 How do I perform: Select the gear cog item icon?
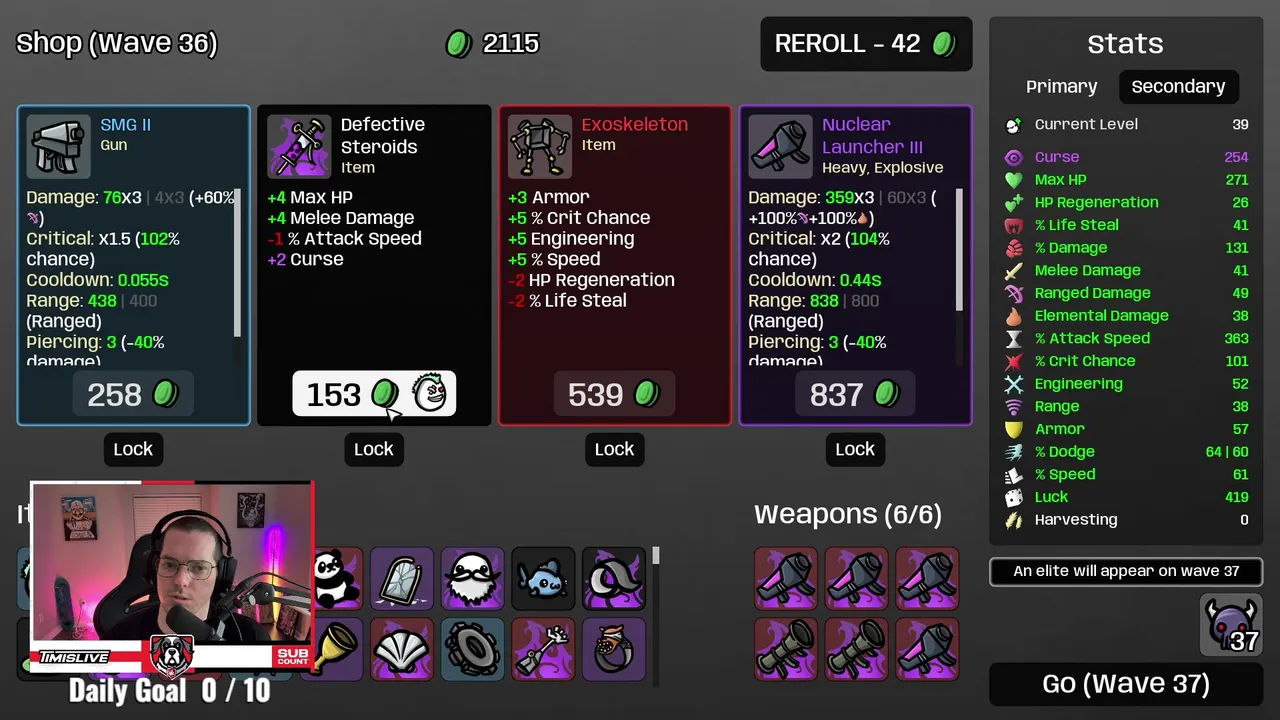click(x=473, y=649)
